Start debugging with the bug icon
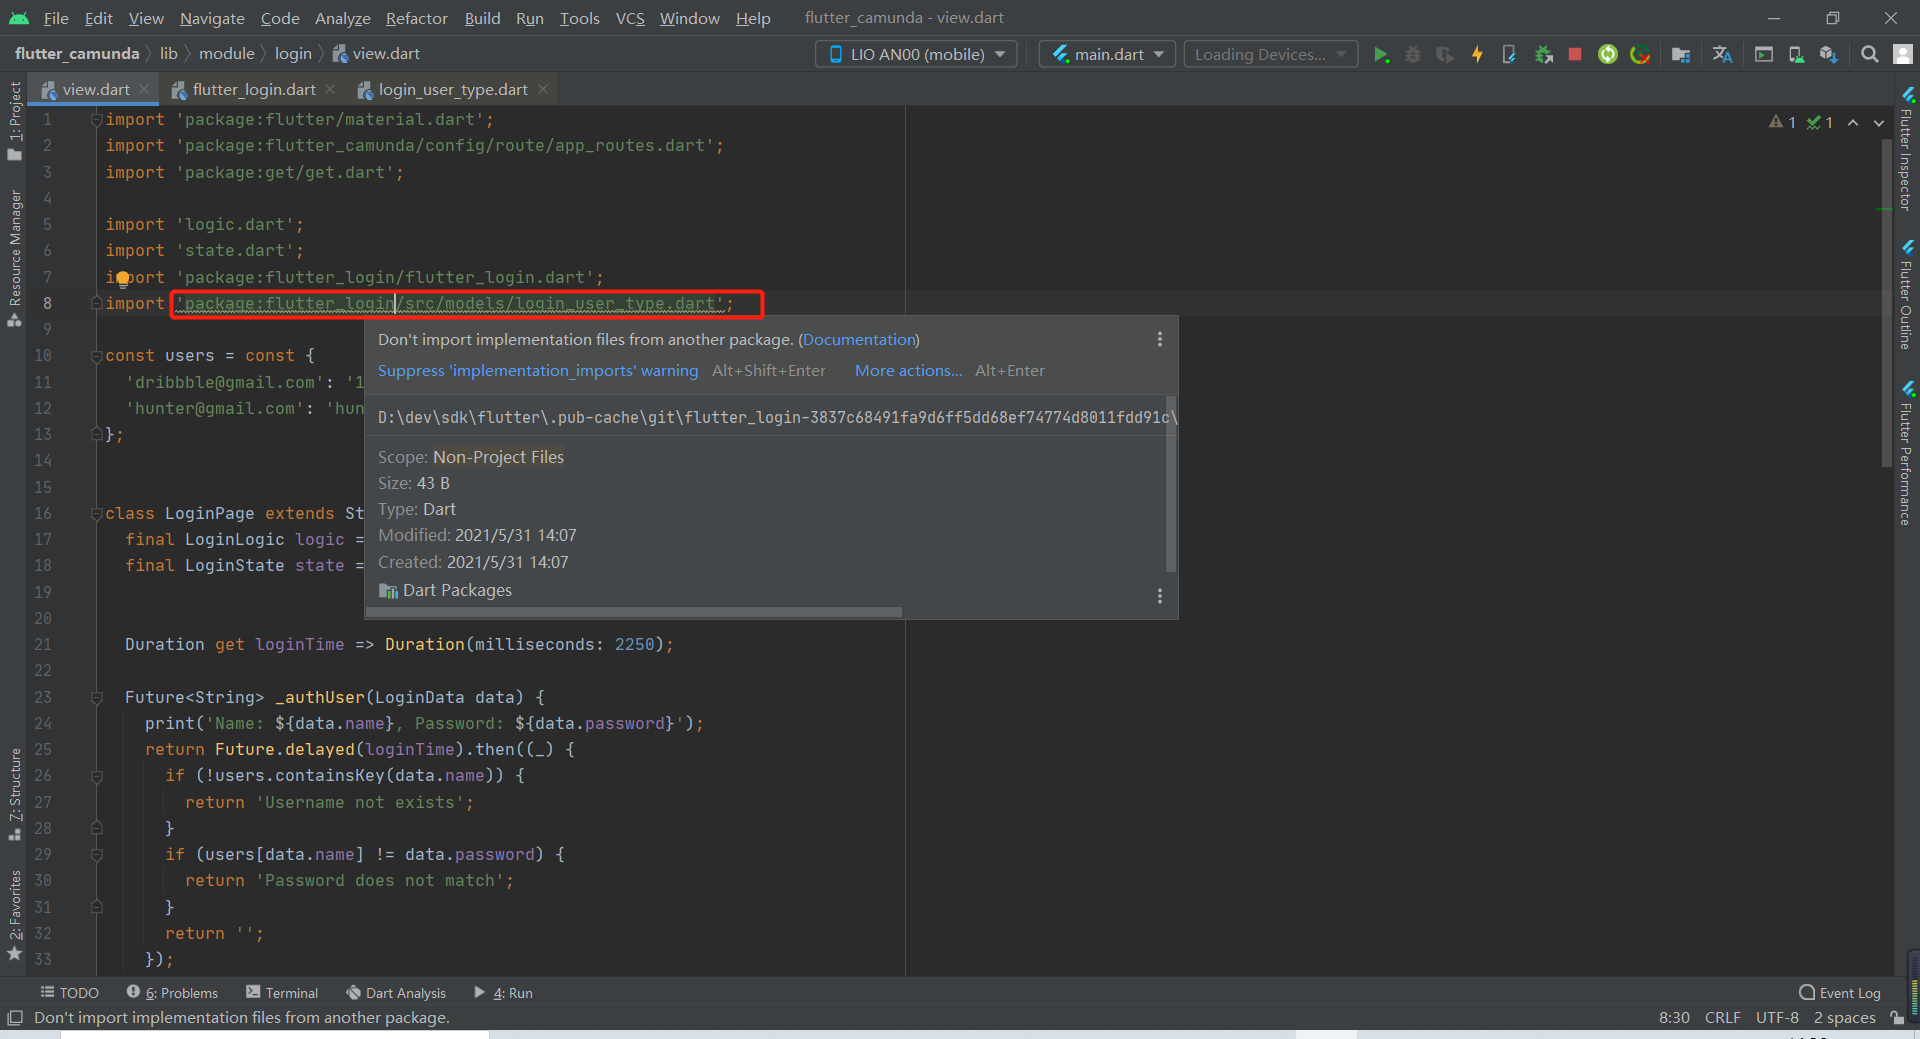This screenshot has width=1920, height=1039. pyautogui.click(x=1413, y=54)
